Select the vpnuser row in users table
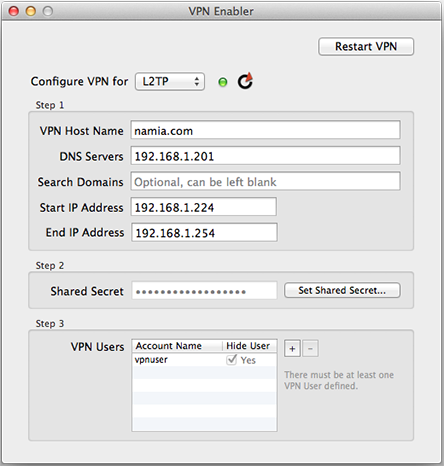This screenshot has height=466, width=444. coord(204,360)
